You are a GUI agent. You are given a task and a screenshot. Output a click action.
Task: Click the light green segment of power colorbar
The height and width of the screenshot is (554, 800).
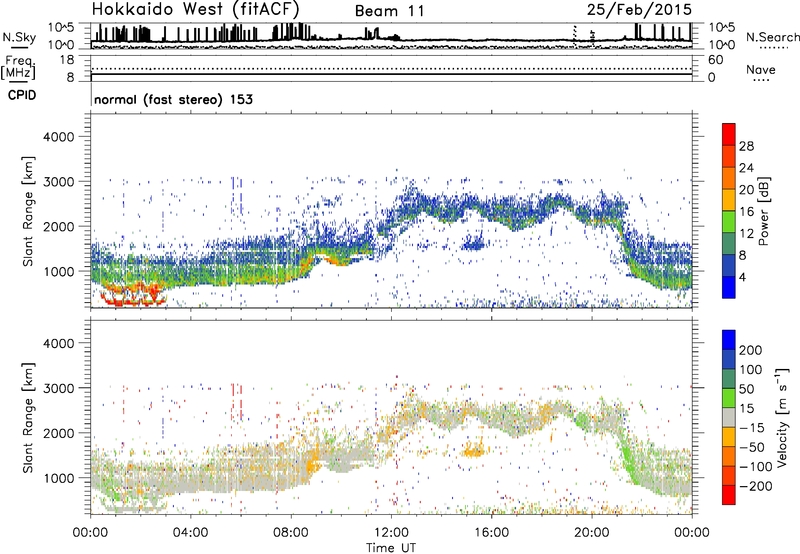[x=729, y=222]
